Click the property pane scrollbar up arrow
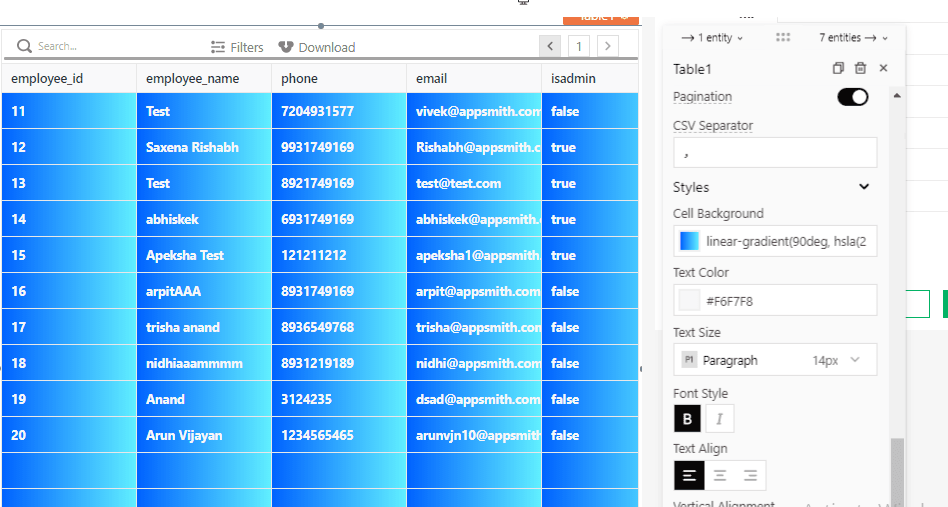The width and height of the screenshot is (948, 507). click(897, 95)
